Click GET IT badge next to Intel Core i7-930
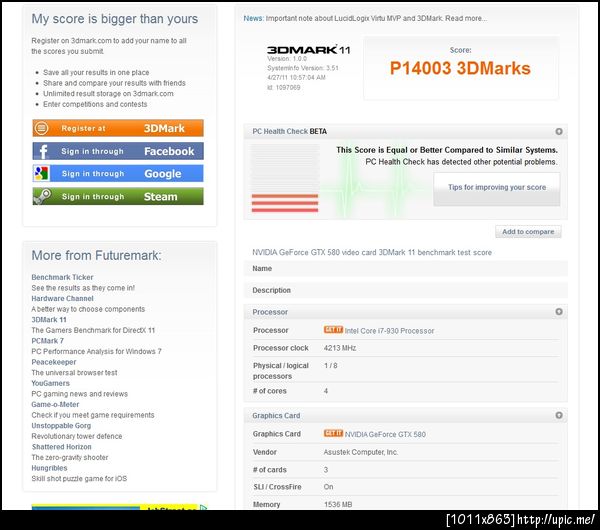600x530 pixels. [333, 329]
